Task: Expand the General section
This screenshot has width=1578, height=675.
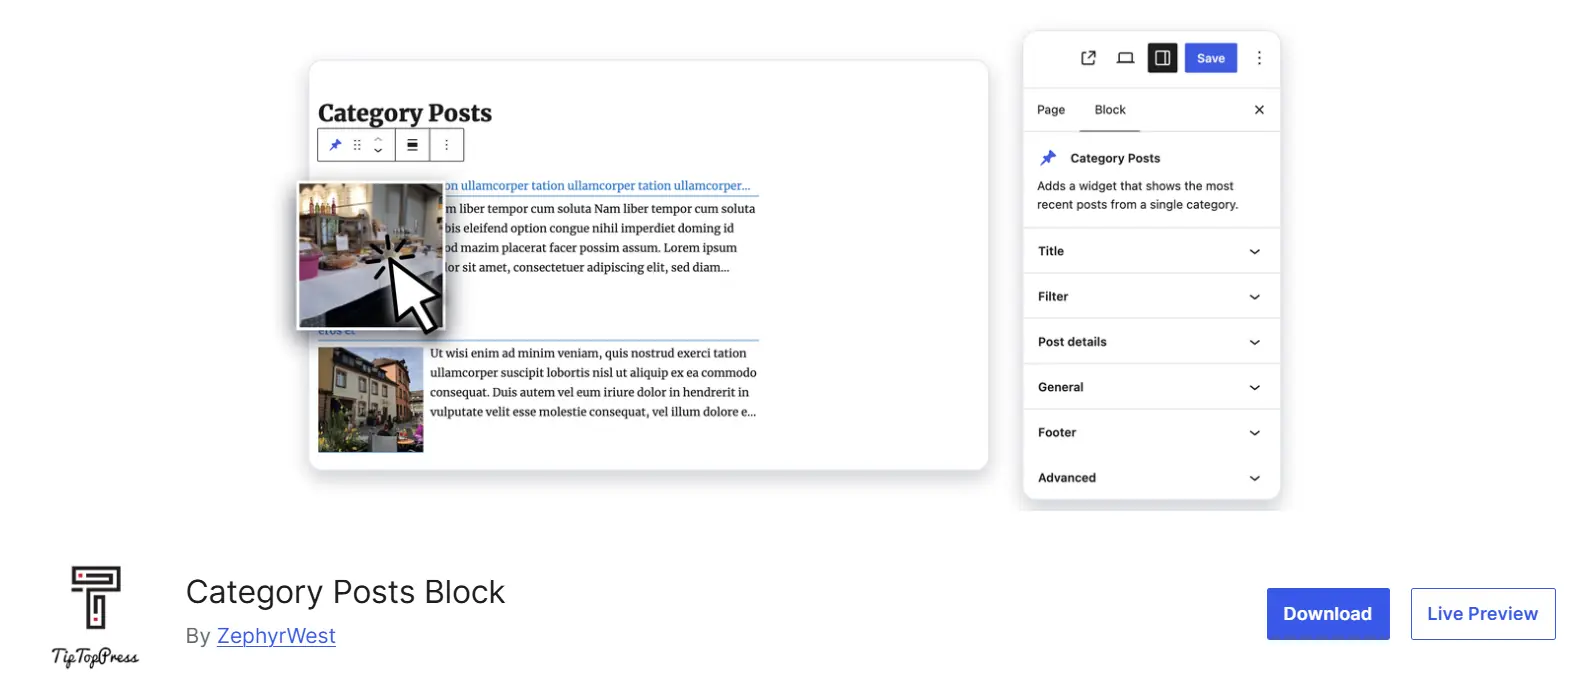Action: coord(1151,387)
